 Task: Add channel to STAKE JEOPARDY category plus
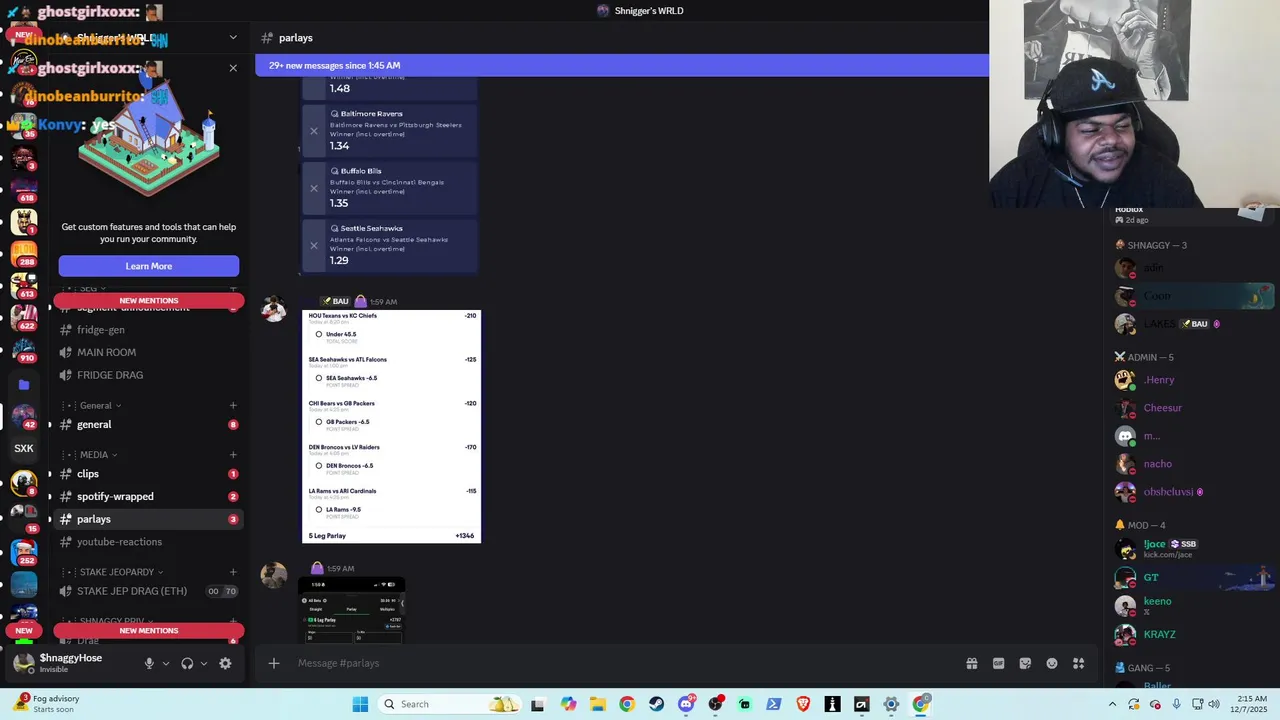[233, 572]
